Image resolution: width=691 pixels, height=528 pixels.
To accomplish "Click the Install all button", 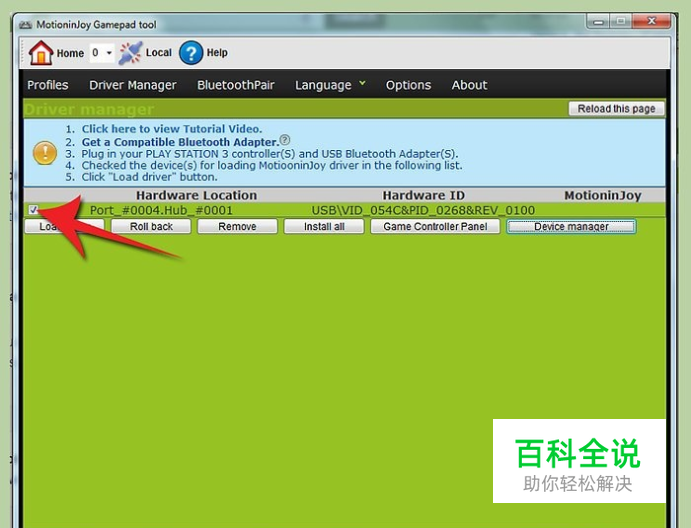I will click(324, 226).
